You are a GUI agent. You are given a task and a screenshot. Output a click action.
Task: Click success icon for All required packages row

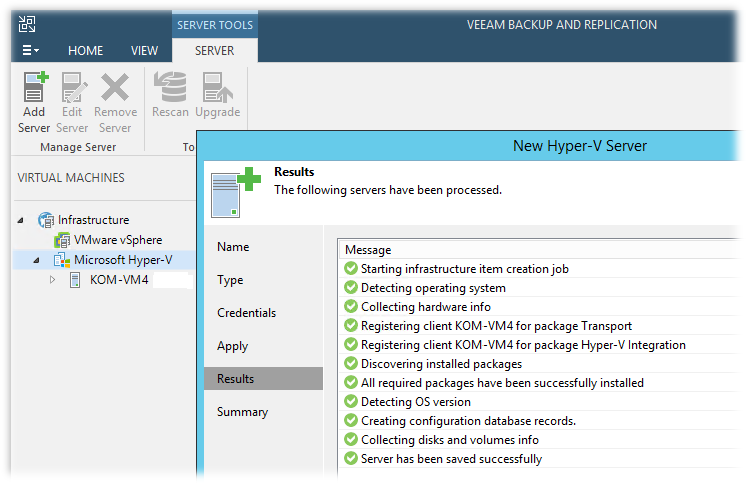tap(351, 383)
